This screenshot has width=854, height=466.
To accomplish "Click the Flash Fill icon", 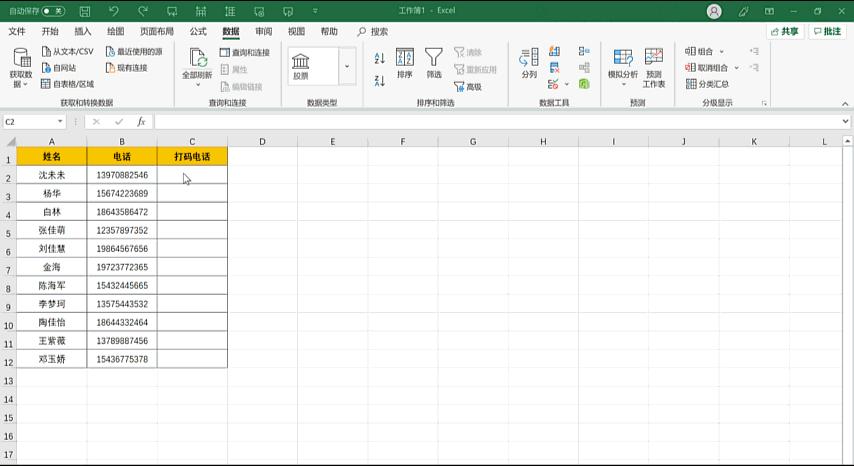I will point(554,51).
